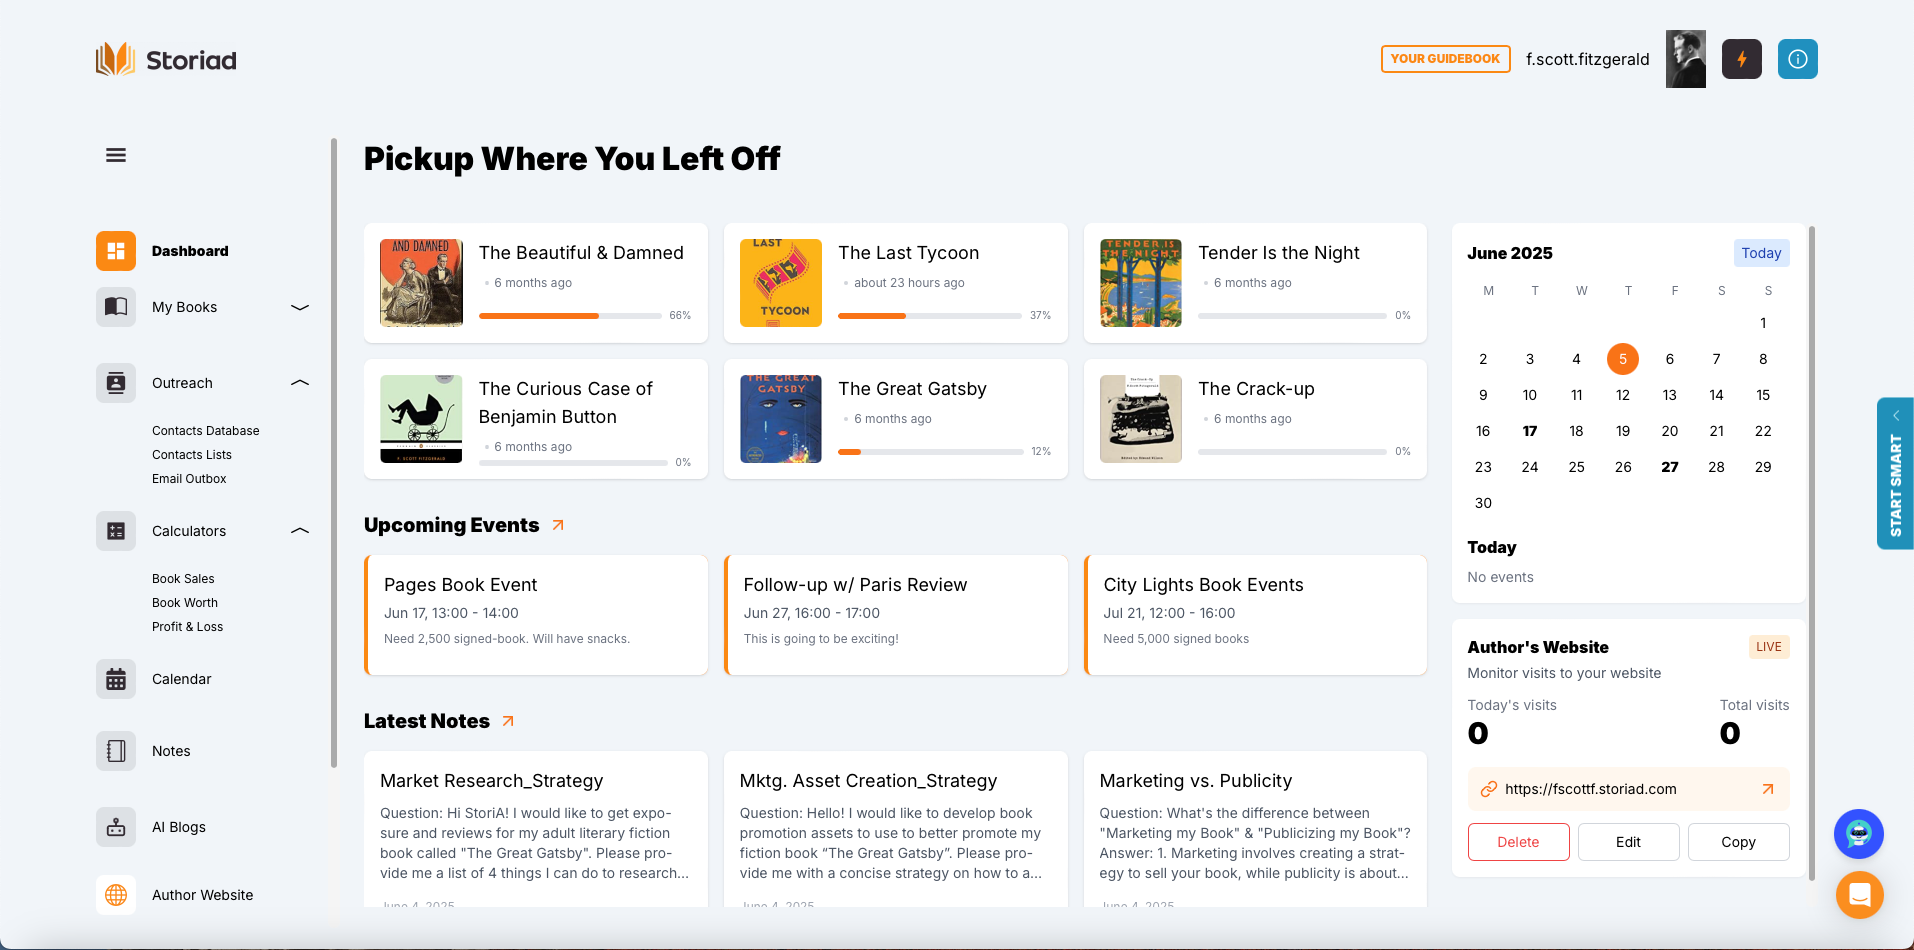
Task: Open the Notes notebook icon
Action: click(116, 751)
